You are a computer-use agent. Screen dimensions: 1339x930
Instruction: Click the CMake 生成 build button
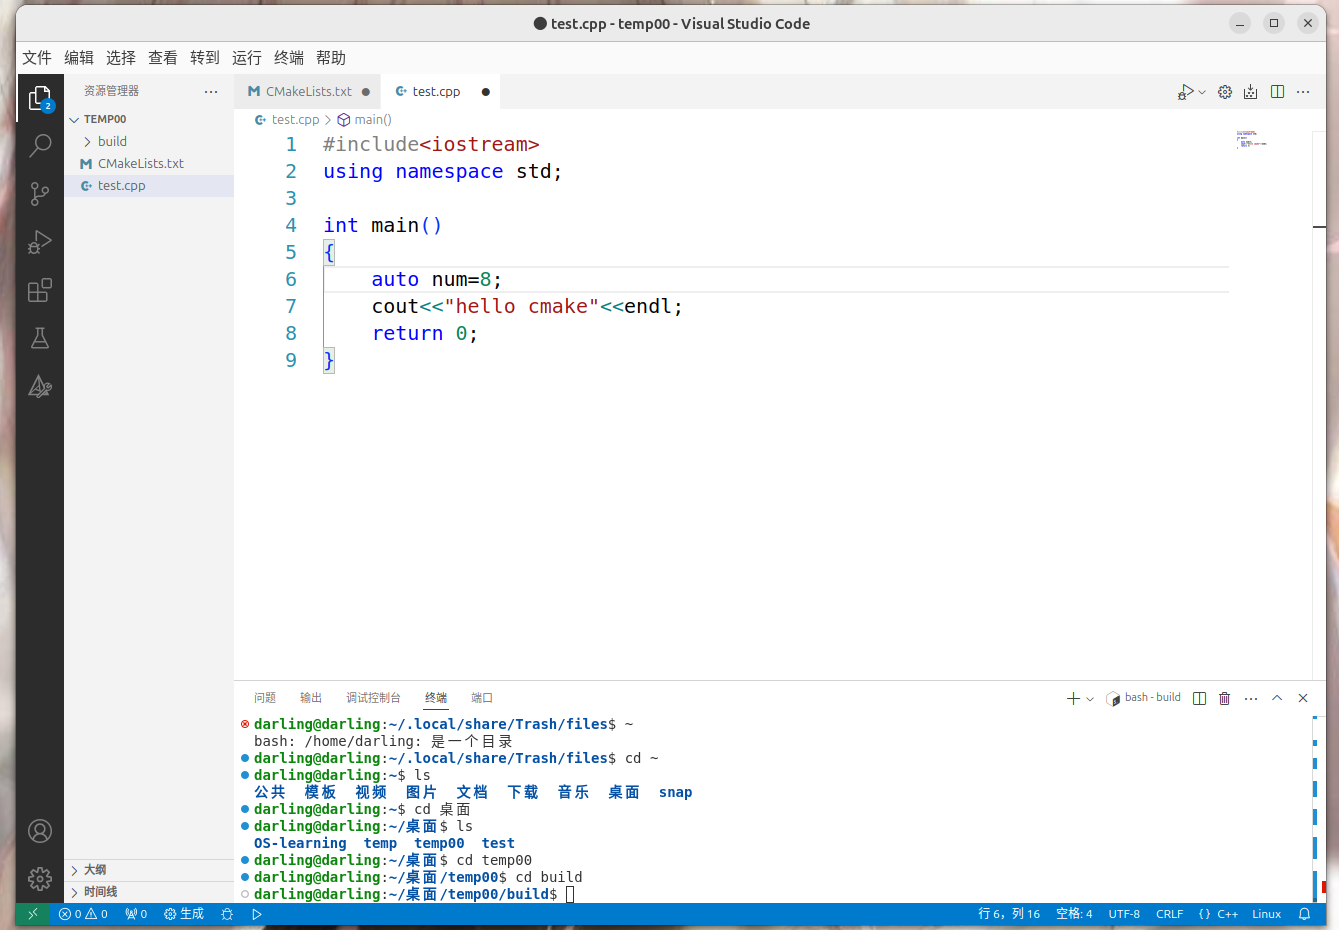184,914
